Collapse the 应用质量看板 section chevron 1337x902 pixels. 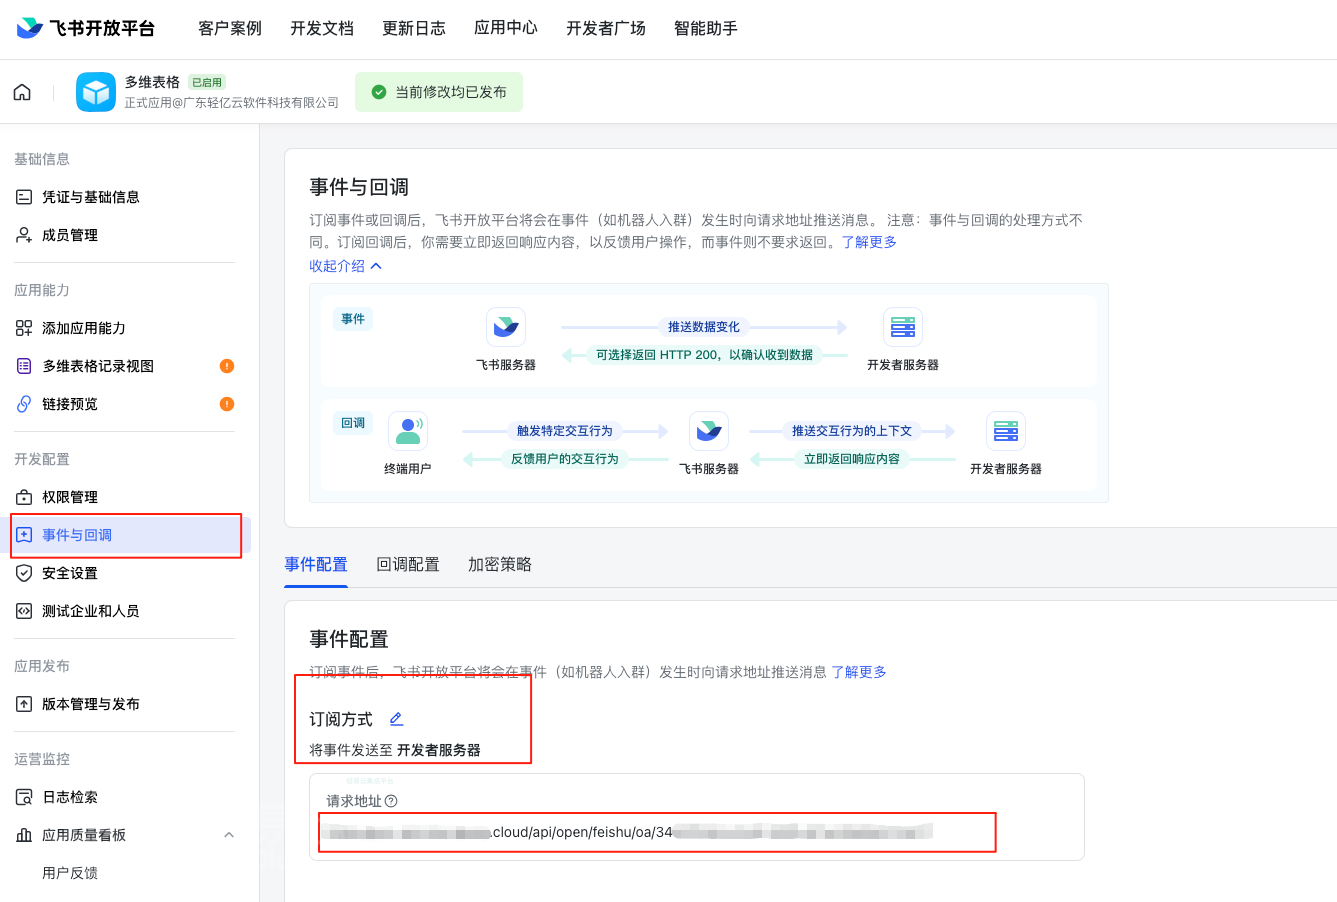tap(228, 835)
